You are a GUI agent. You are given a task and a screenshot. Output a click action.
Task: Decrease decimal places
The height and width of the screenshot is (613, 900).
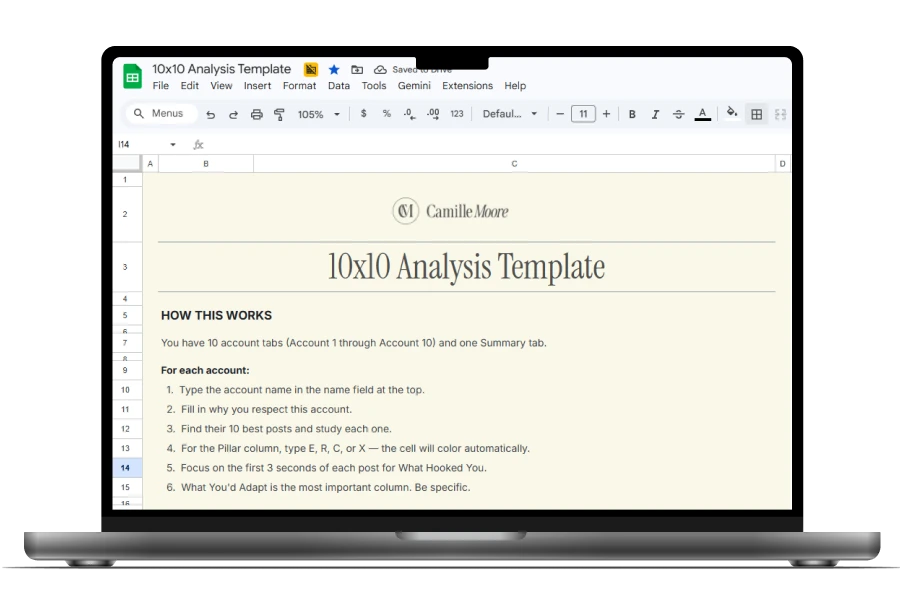point(409,114)
